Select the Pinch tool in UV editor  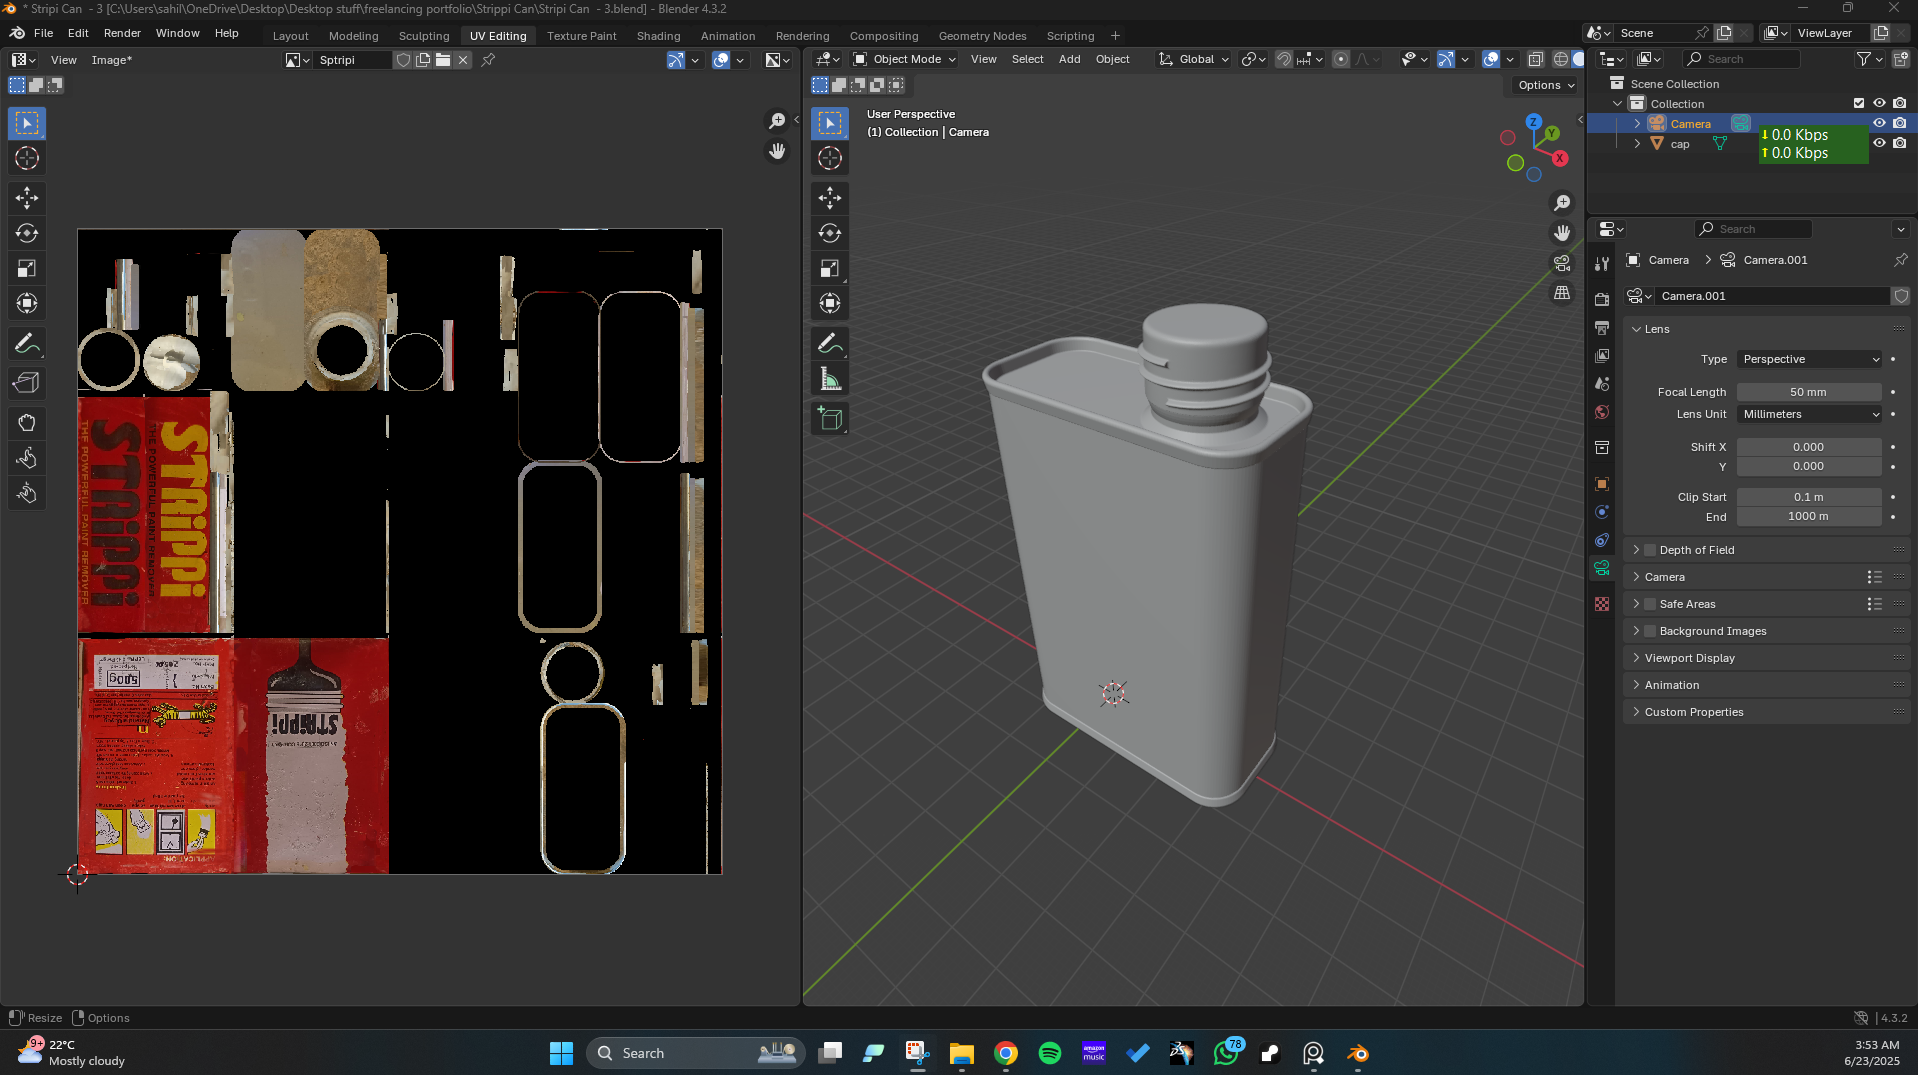(x=27, y=493)
